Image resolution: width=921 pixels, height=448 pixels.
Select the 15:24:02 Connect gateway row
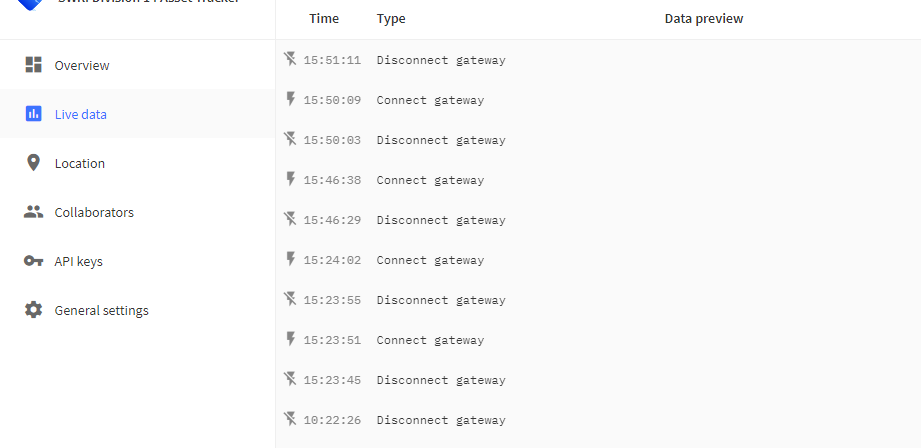598,260
